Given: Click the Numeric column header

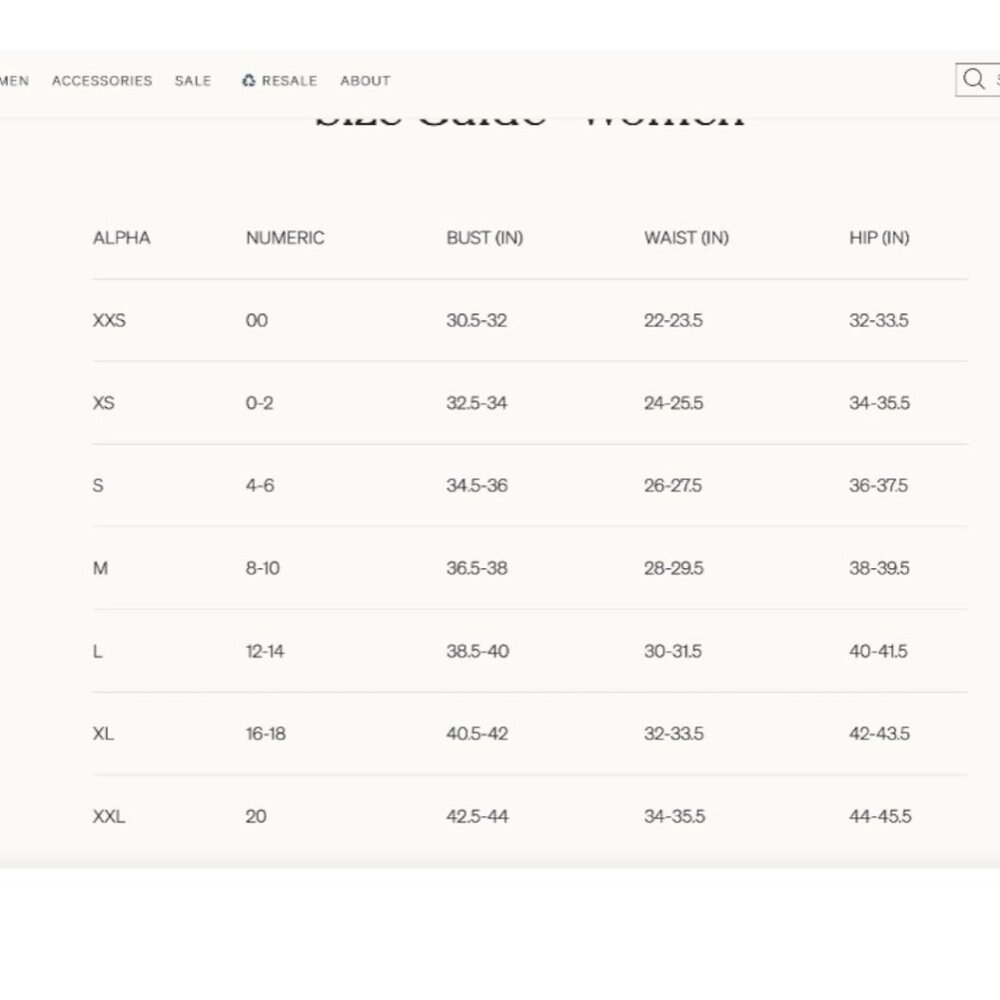Looking at the screenshot, I should 285,238.
